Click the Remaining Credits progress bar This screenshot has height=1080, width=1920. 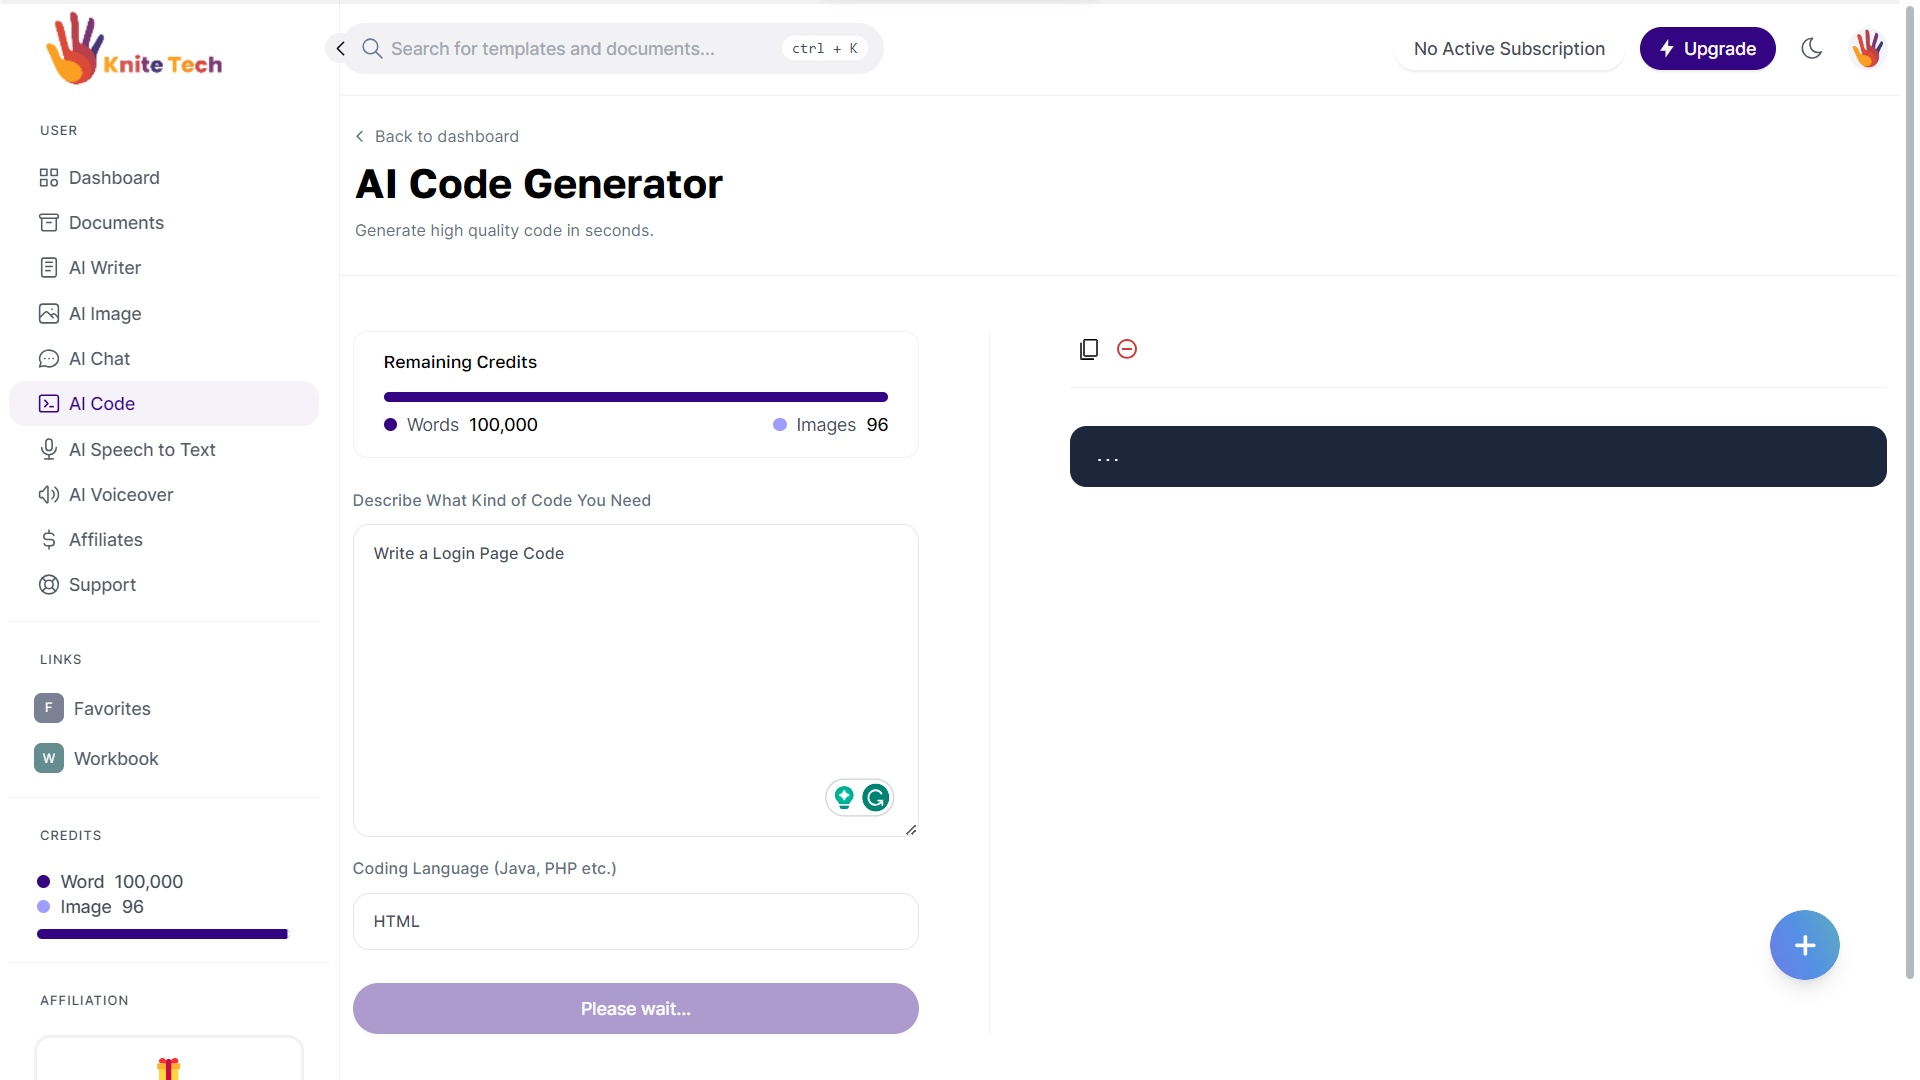[635, 397]
